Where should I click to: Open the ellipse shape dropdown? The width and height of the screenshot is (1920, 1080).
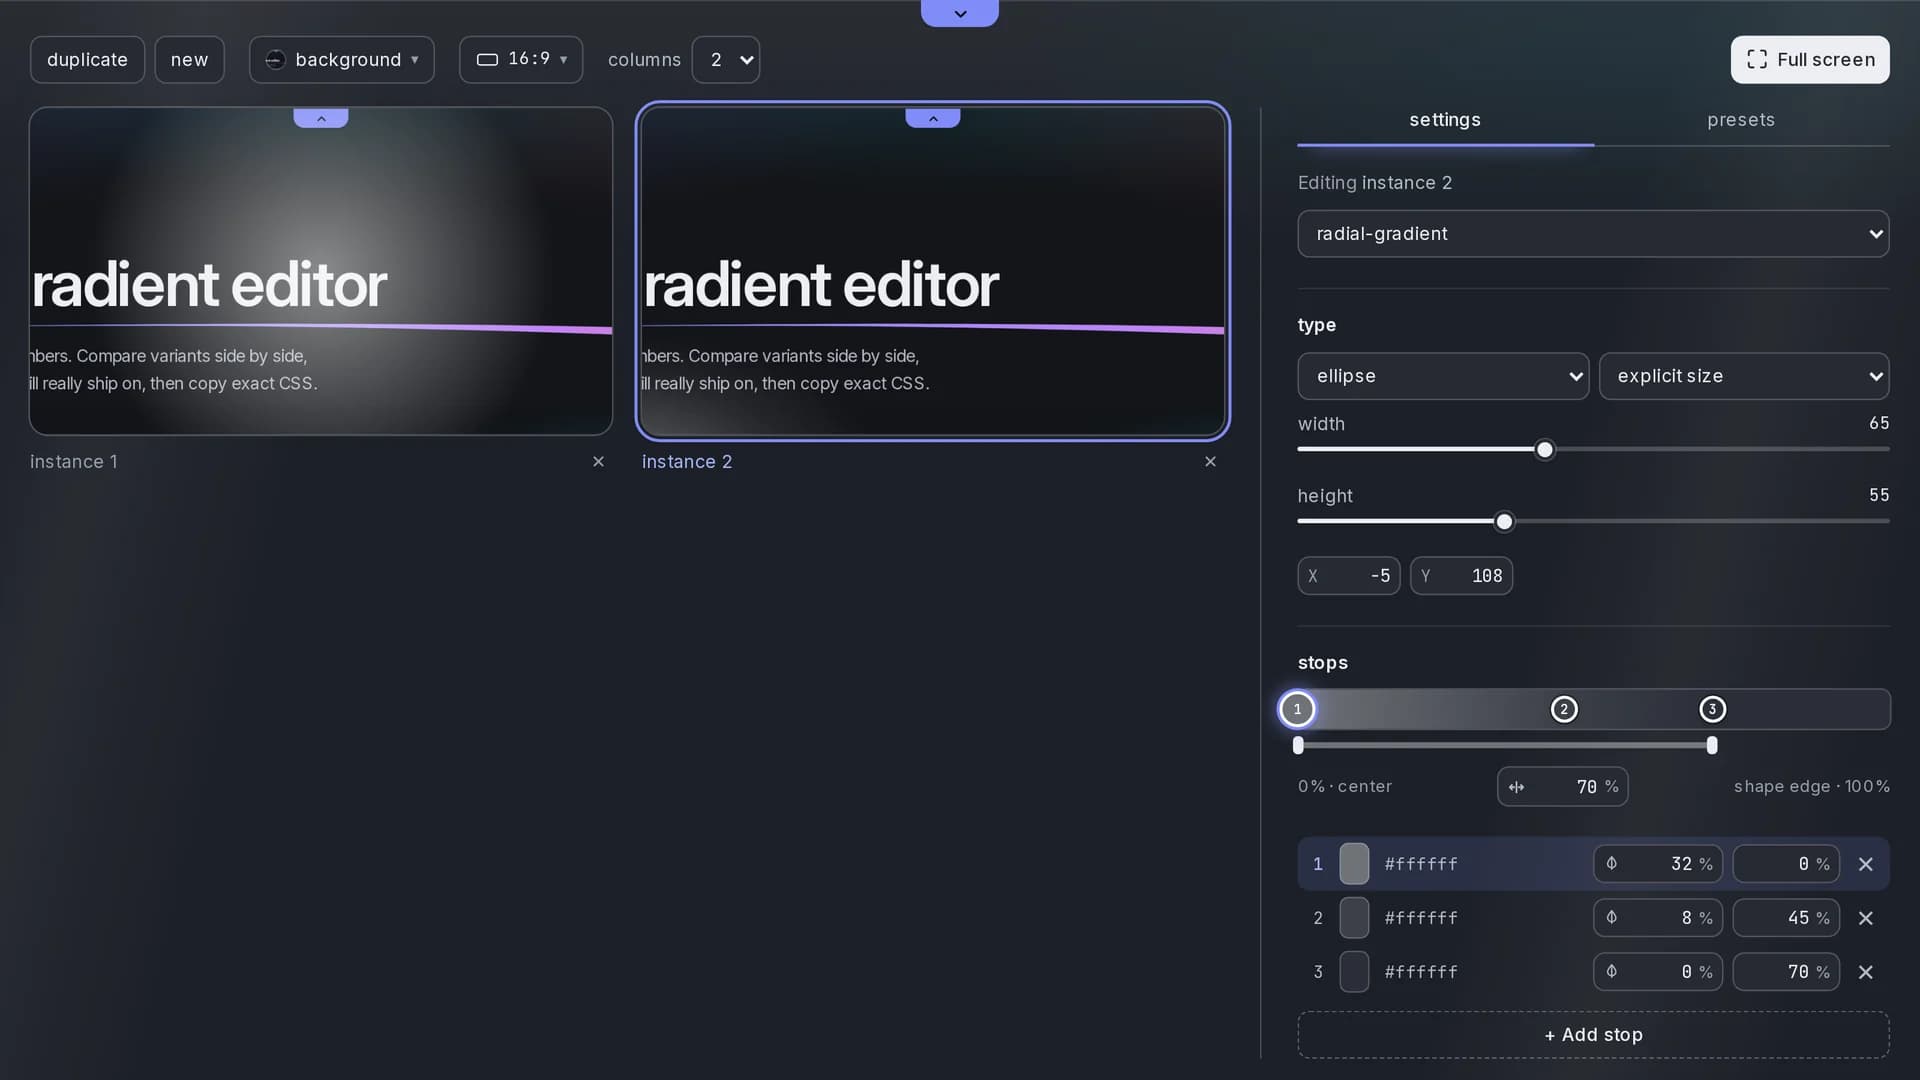coord(1443,376)
